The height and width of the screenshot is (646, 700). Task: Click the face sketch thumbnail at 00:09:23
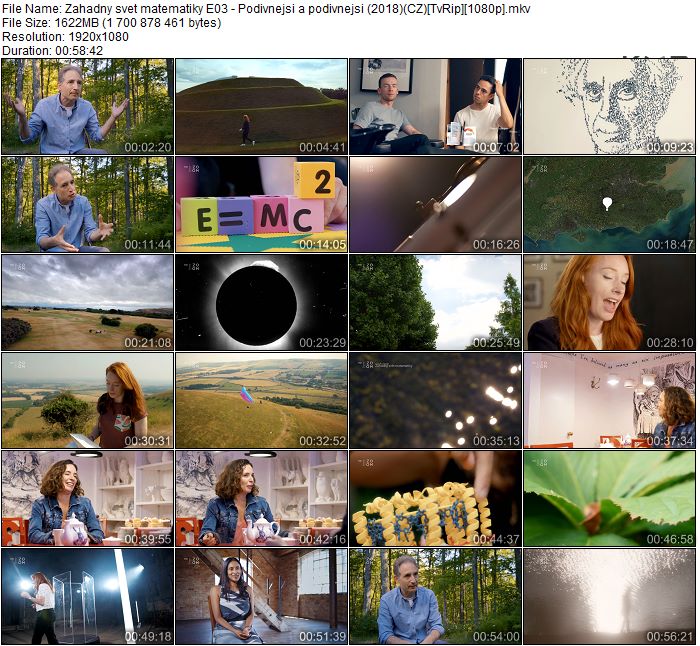click(x=609, y=106)
